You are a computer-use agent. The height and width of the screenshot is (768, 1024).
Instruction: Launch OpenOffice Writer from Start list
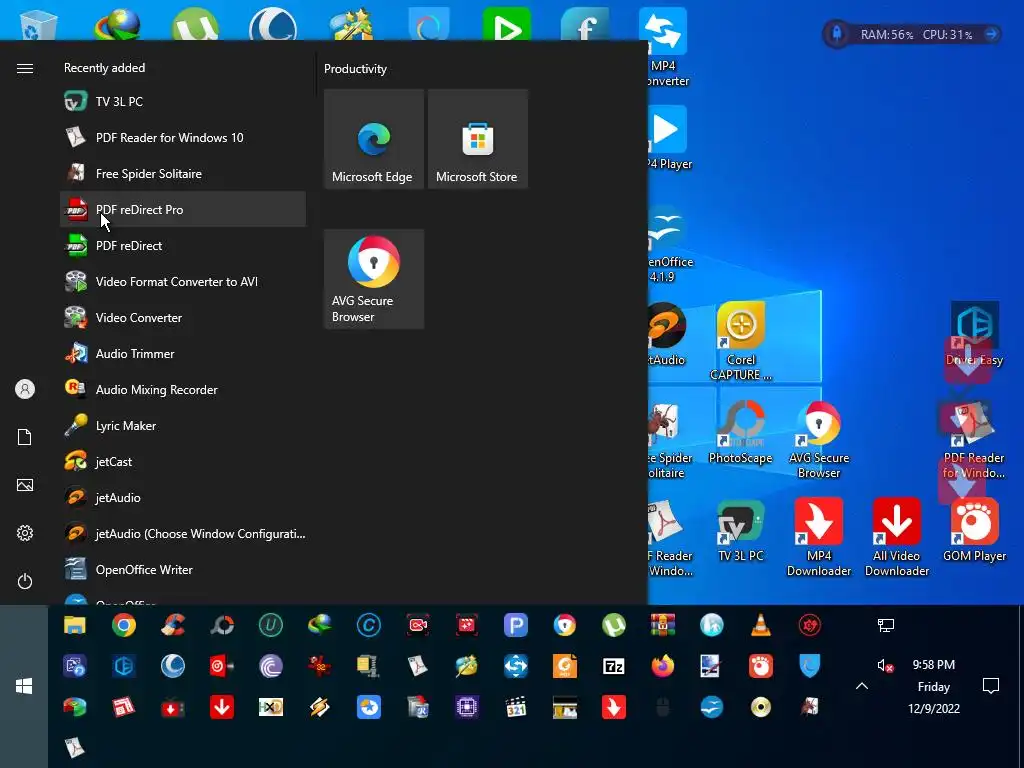click(x=183, y=569)
